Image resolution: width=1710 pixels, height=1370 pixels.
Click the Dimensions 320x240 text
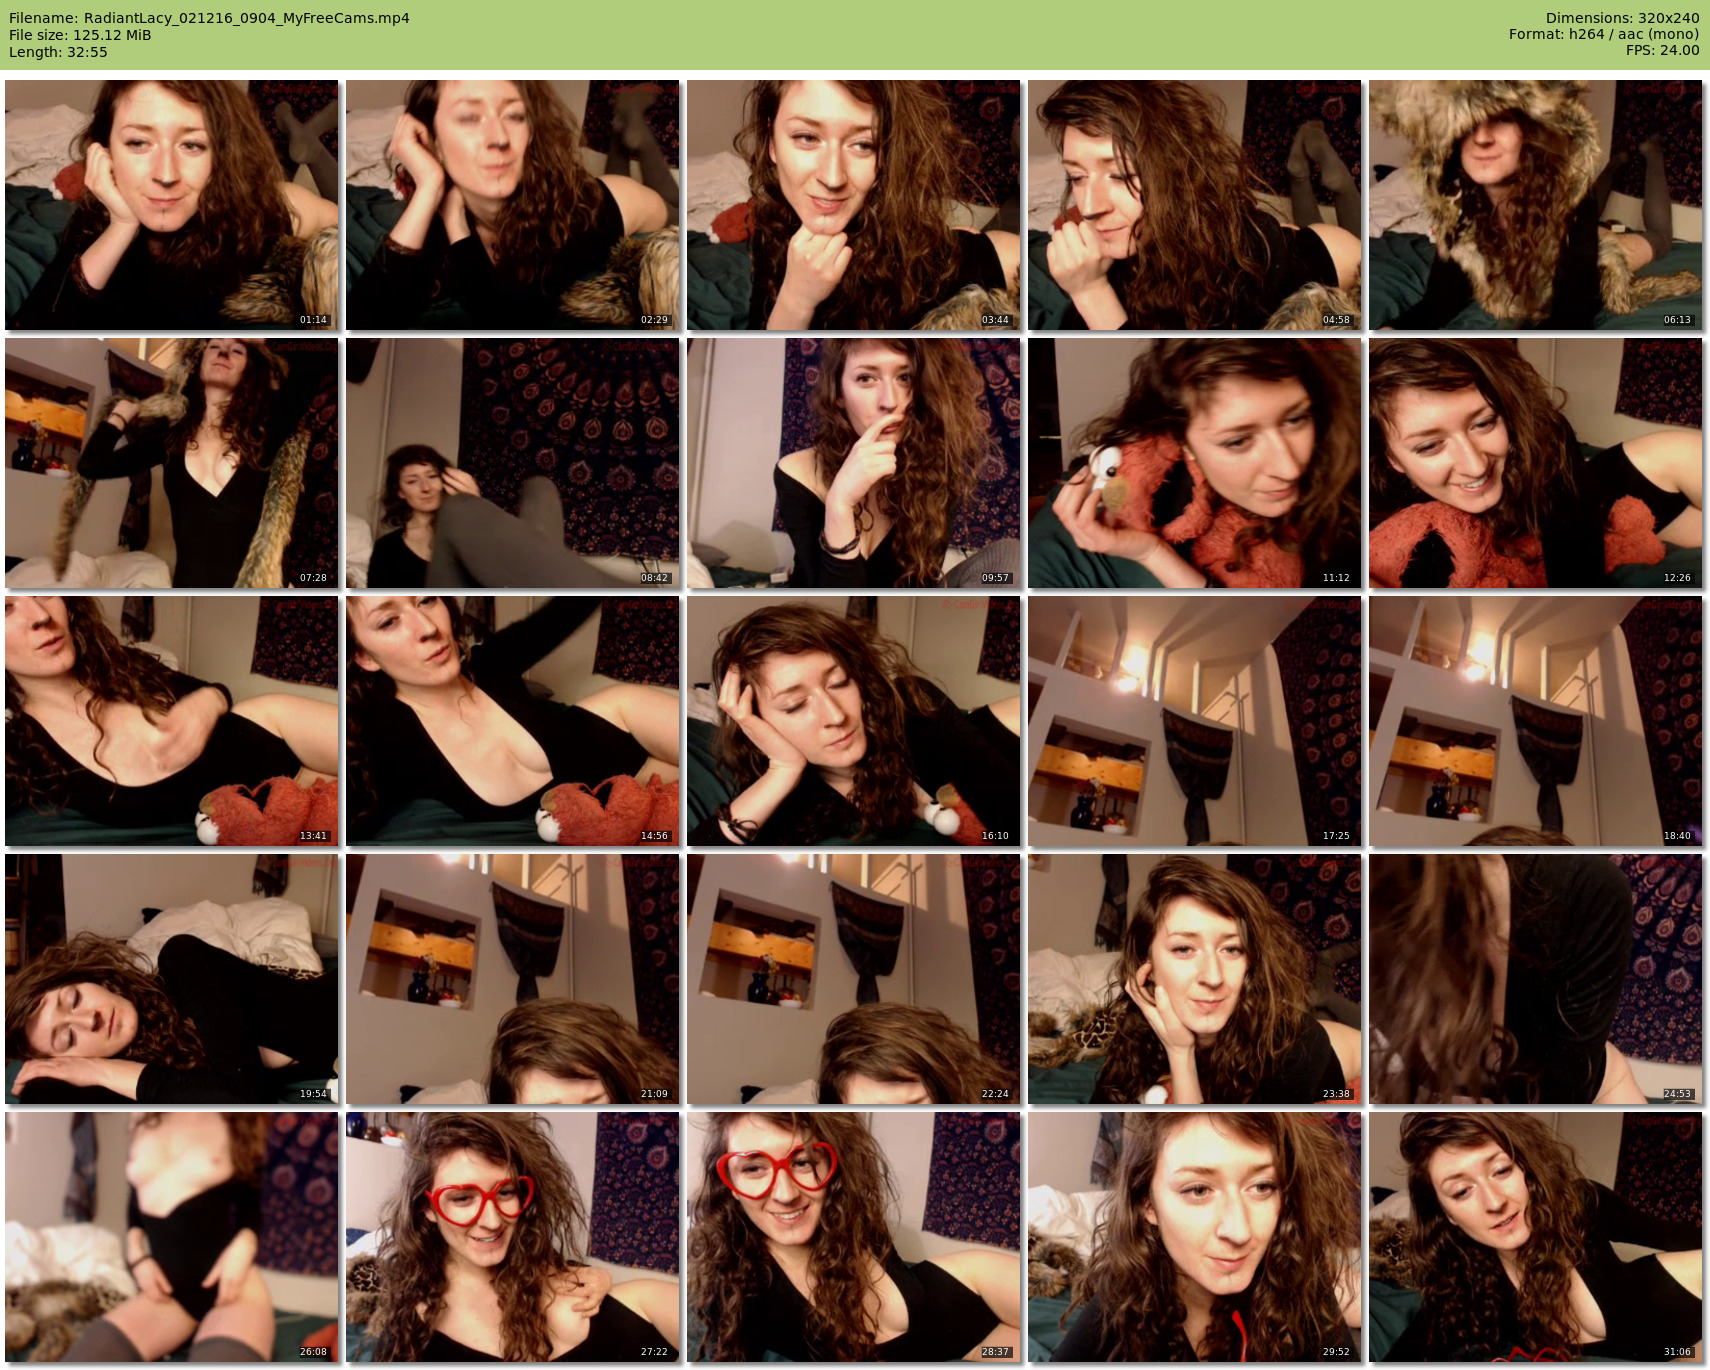tap(1622, 18)
